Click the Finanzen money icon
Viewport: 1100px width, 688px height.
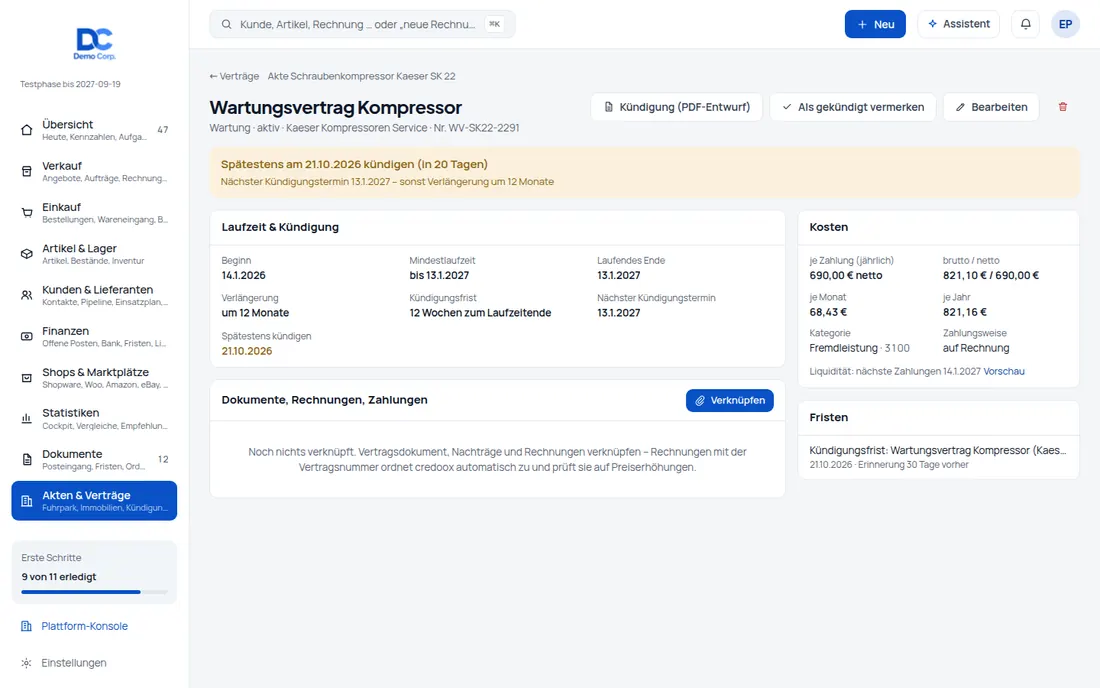point(27,337)
